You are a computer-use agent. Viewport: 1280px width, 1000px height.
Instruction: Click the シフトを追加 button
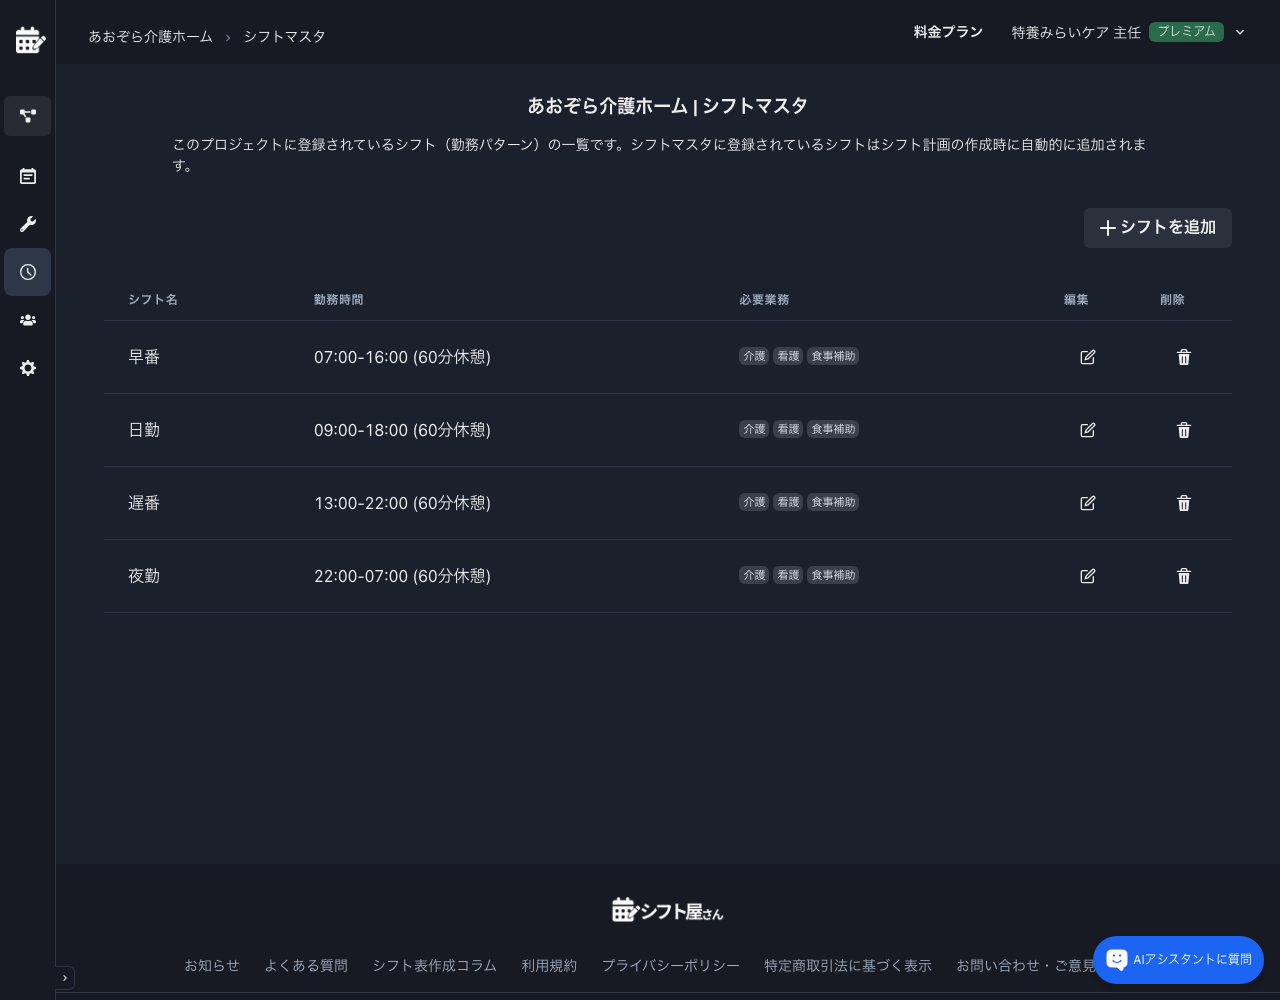[x=1157, y=228]
